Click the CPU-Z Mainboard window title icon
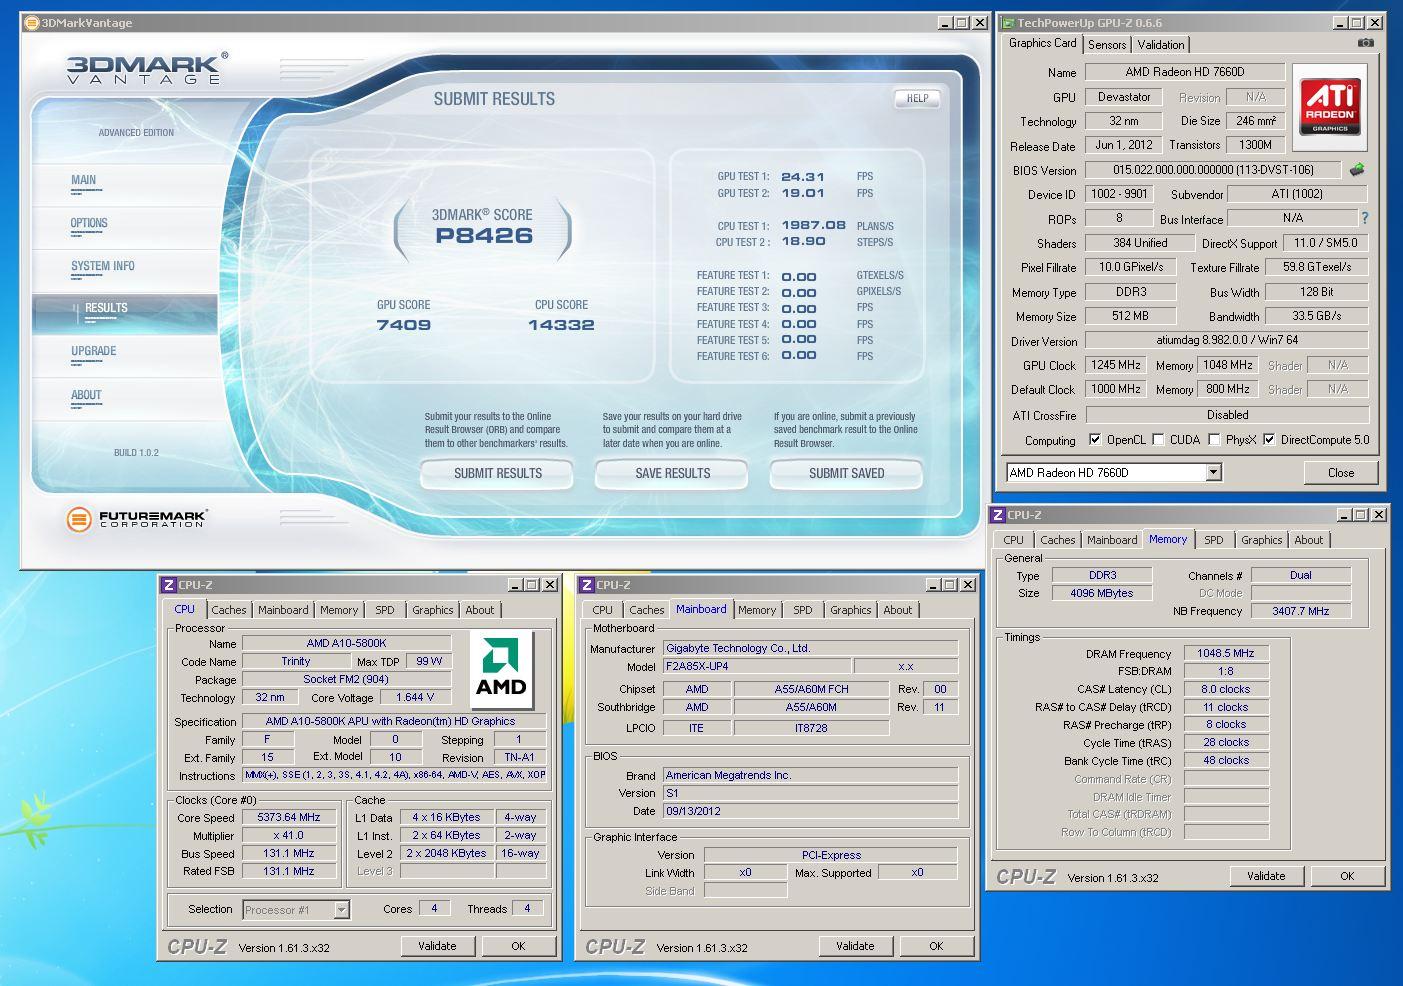 [587, 585]
